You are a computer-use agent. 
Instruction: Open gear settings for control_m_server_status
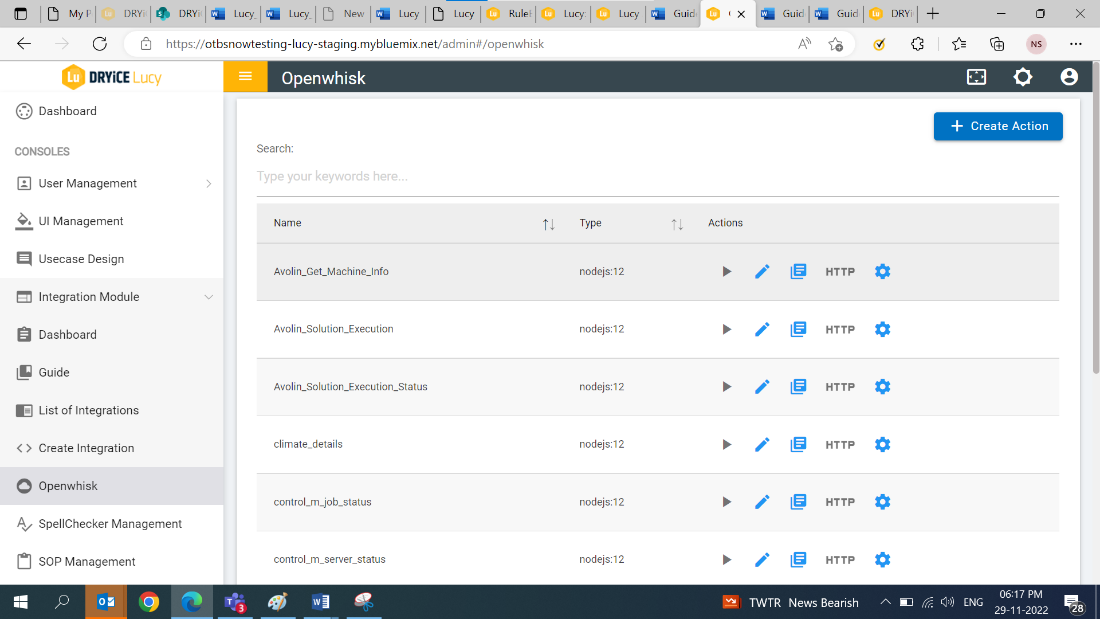click(x=883, y=559)
